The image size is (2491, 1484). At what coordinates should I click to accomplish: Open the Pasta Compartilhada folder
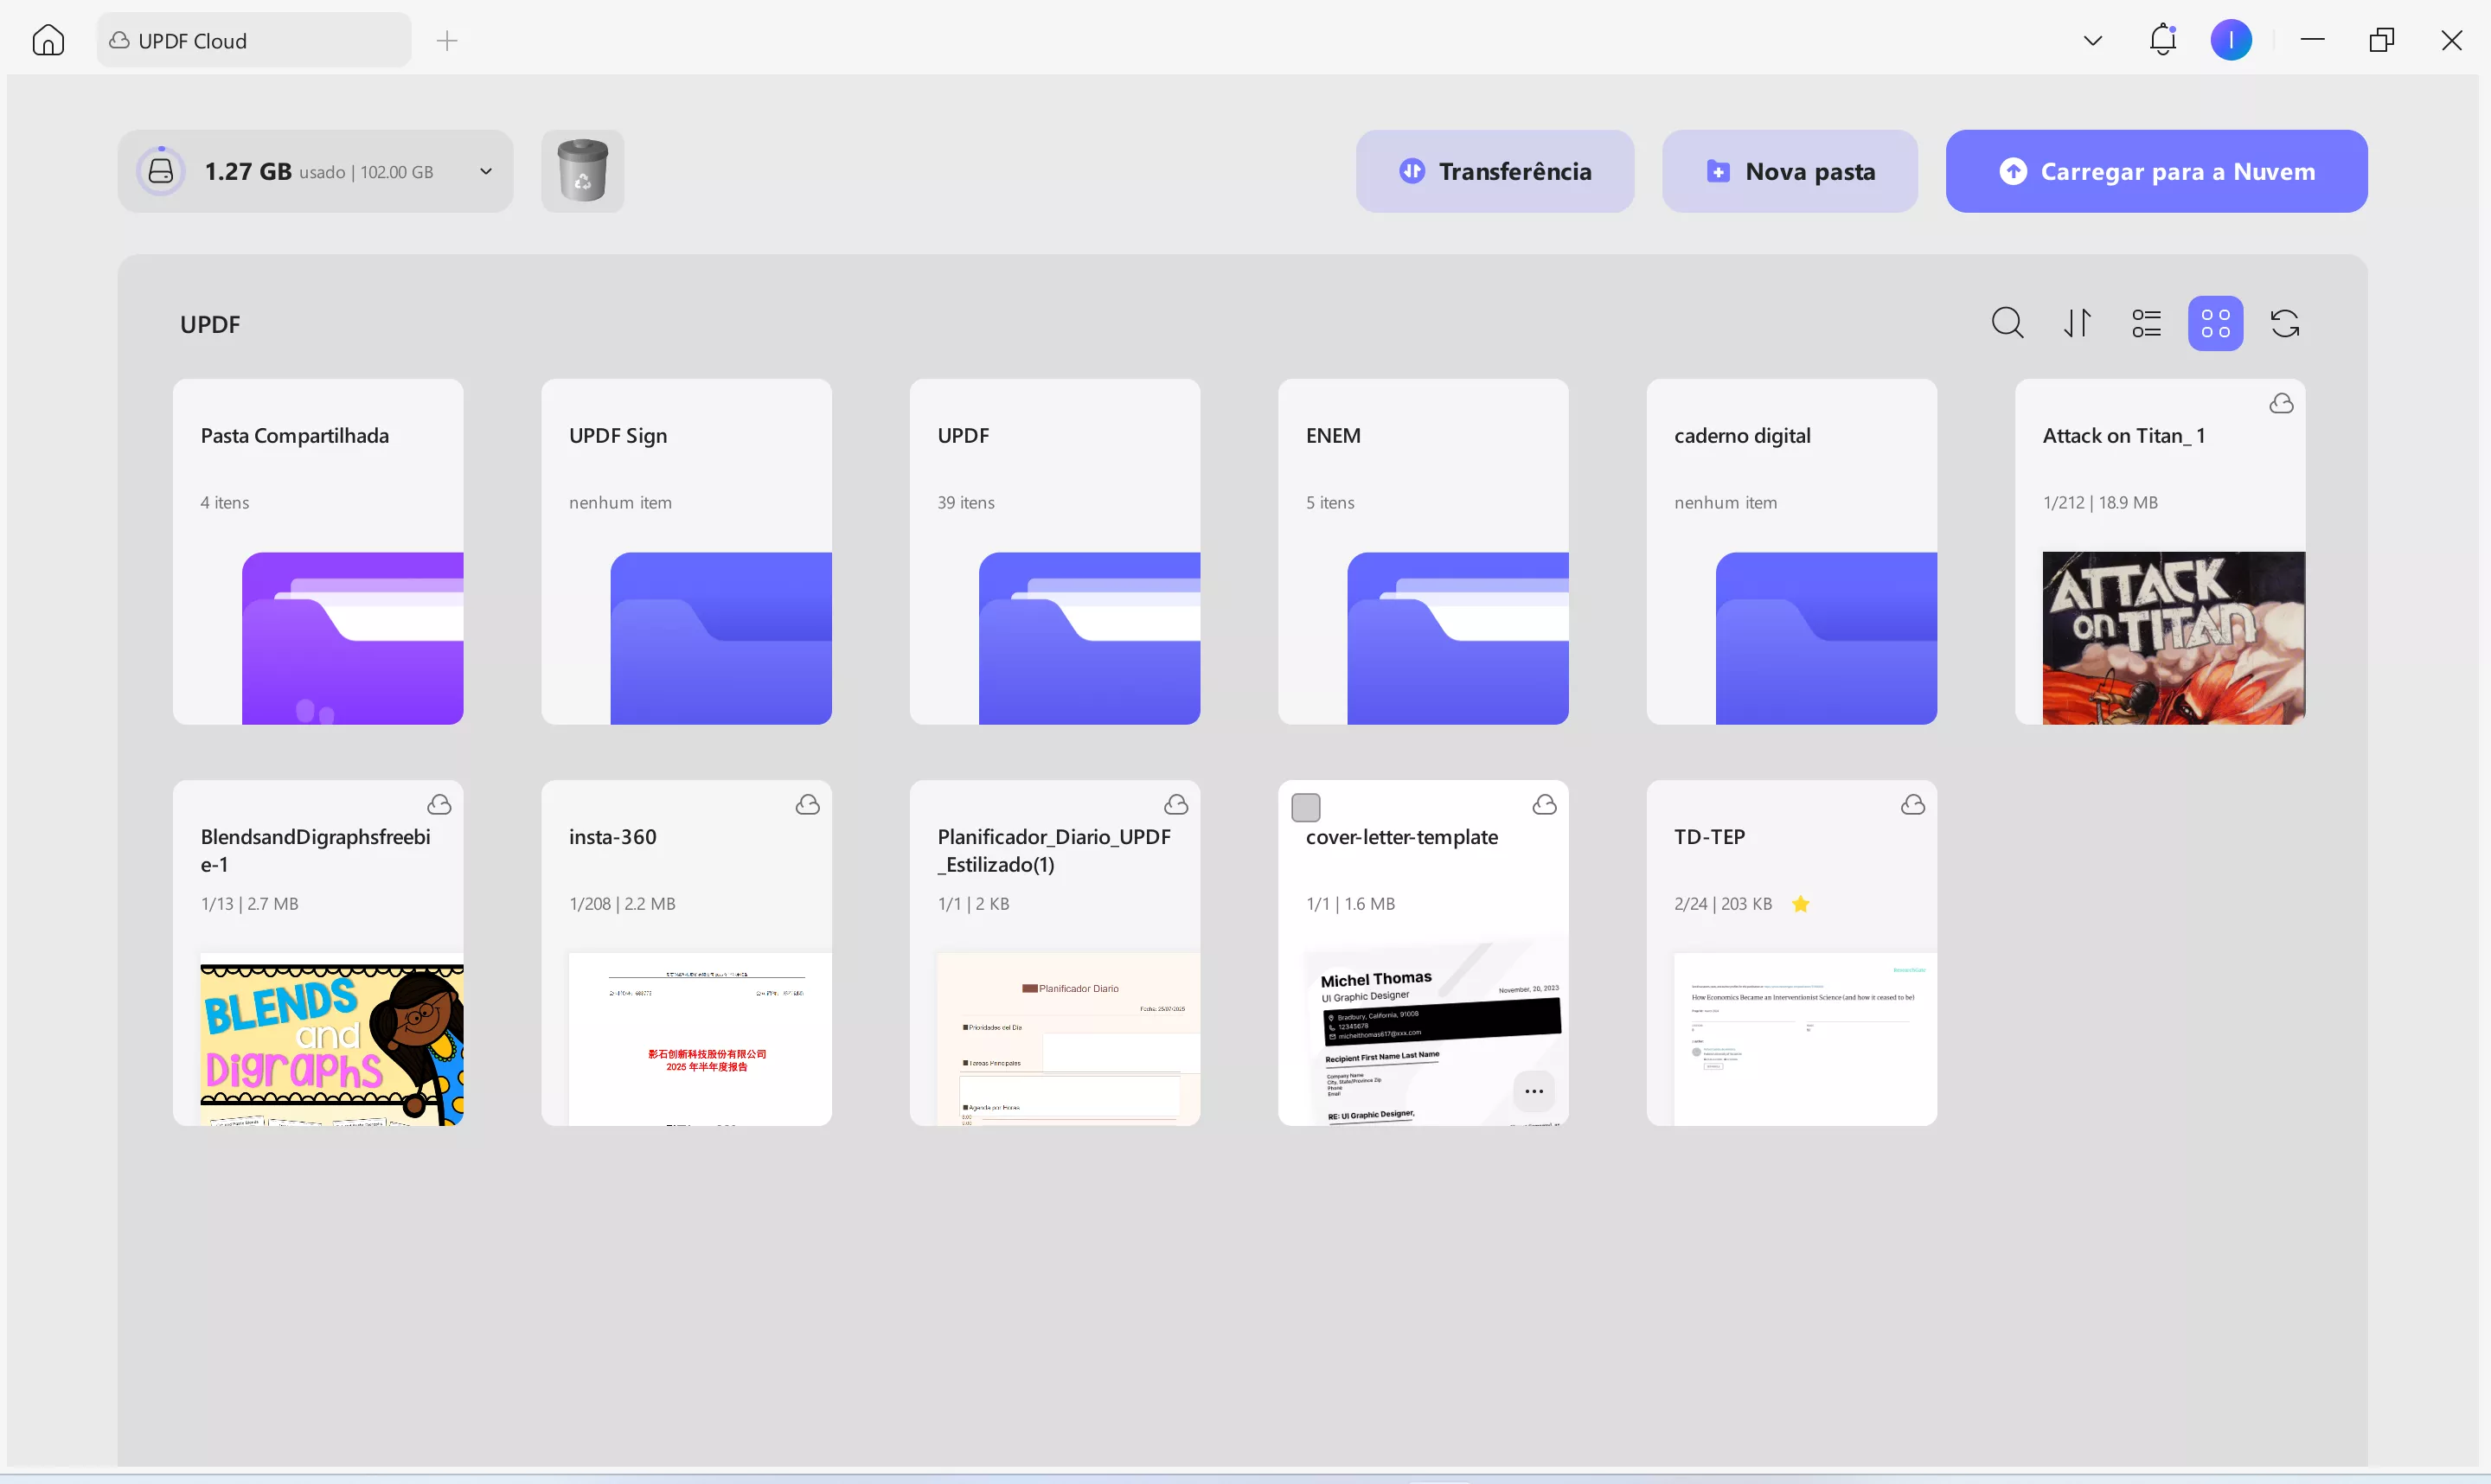click(318, 551)
